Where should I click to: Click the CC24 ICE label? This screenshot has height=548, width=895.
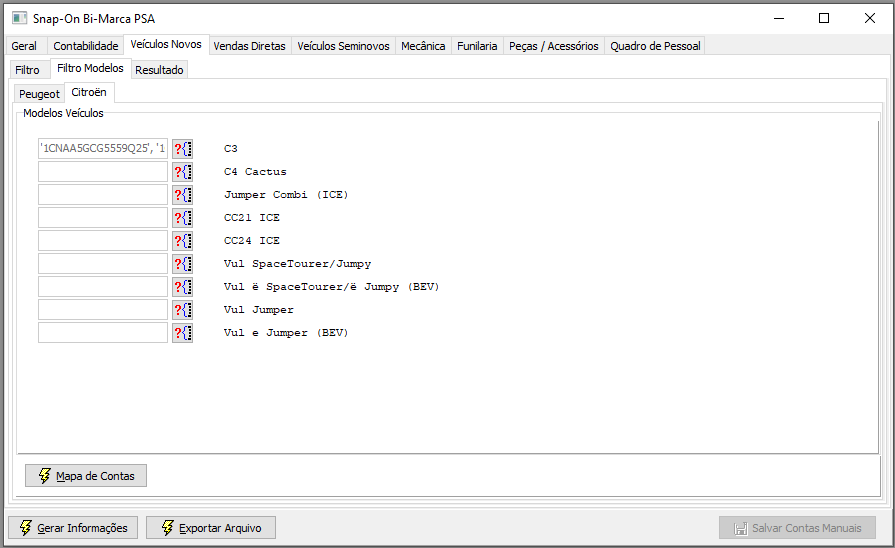252,241
